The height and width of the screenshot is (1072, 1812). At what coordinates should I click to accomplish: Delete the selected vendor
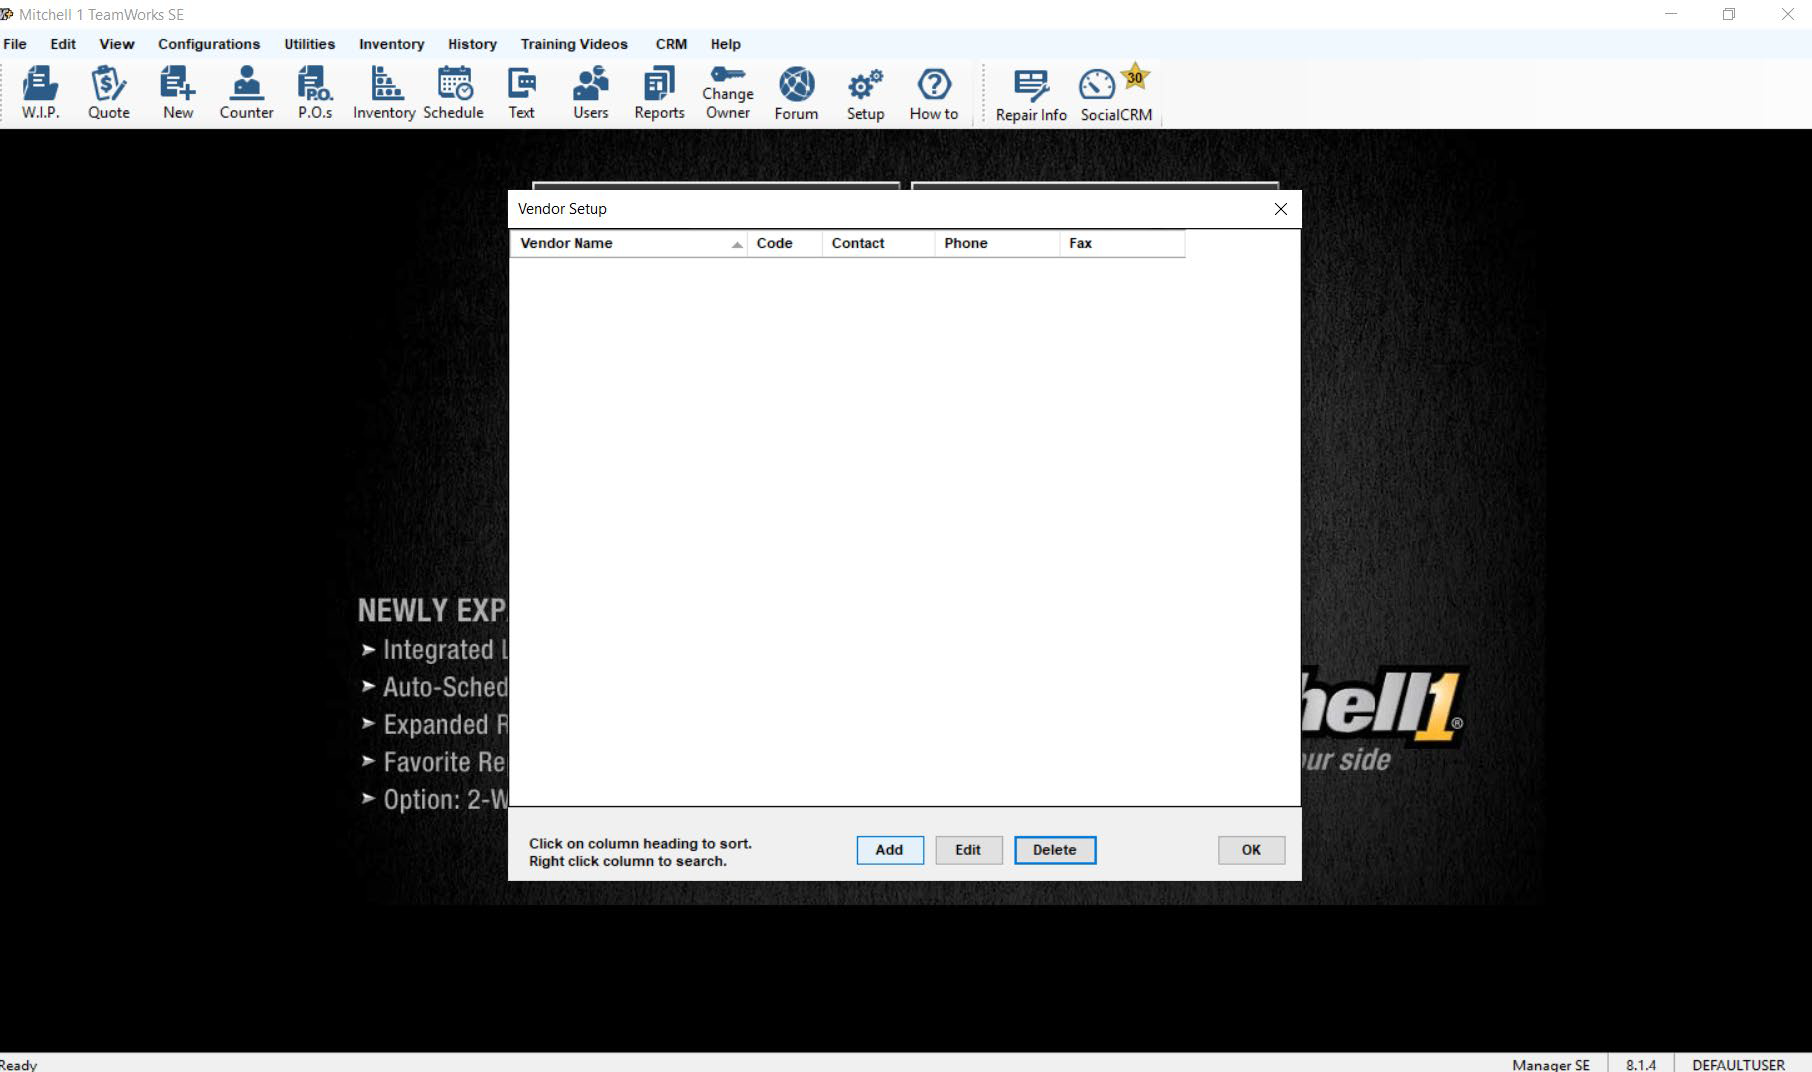[1054, 850]
